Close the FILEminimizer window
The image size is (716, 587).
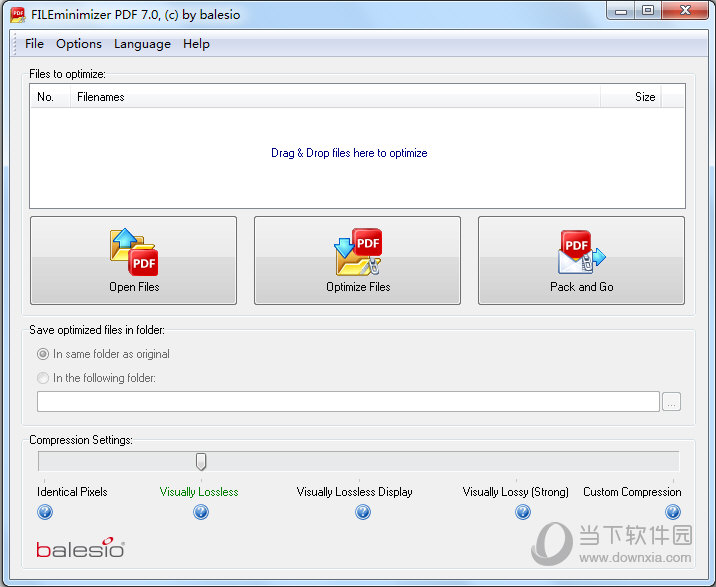(x=685, y=11)
